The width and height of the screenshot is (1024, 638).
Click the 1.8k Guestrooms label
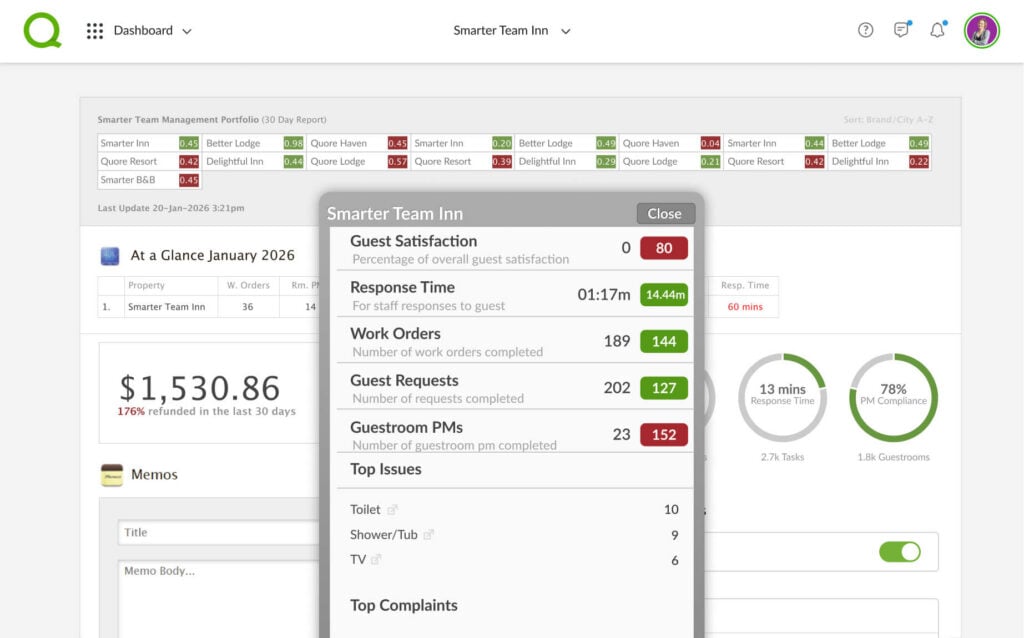tap(893, 457)
